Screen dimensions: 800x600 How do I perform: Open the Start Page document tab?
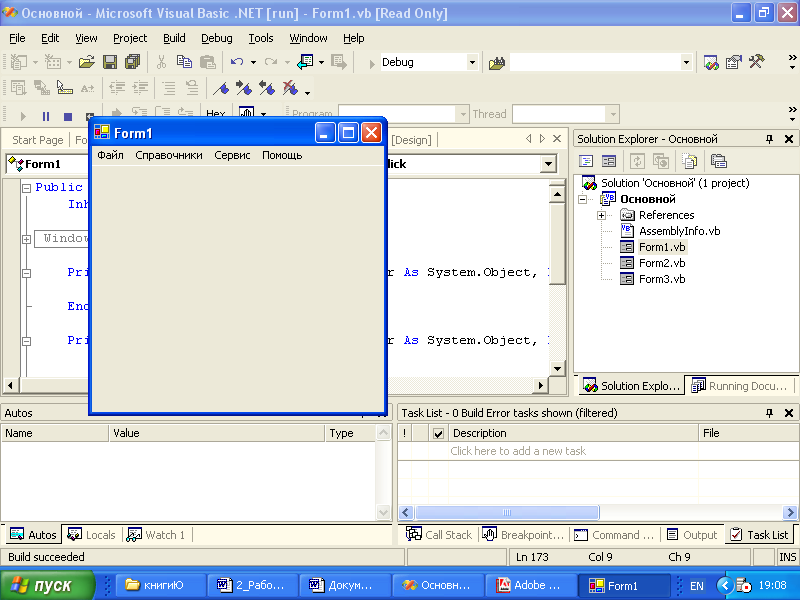click(x=37, y=140)
